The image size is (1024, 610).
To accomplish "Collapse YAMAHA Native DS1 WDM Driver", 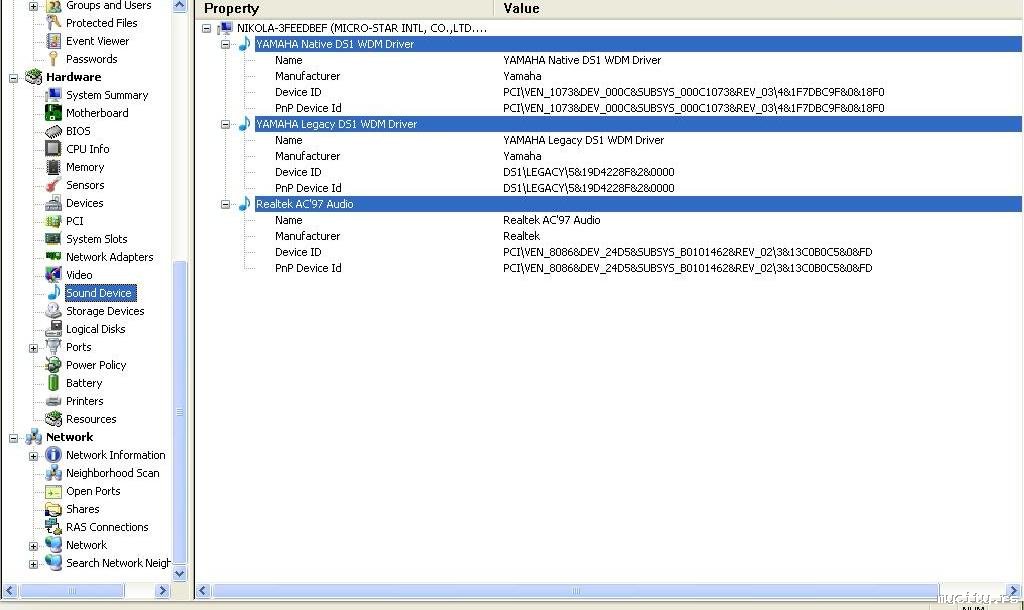I will coord(225,44).
